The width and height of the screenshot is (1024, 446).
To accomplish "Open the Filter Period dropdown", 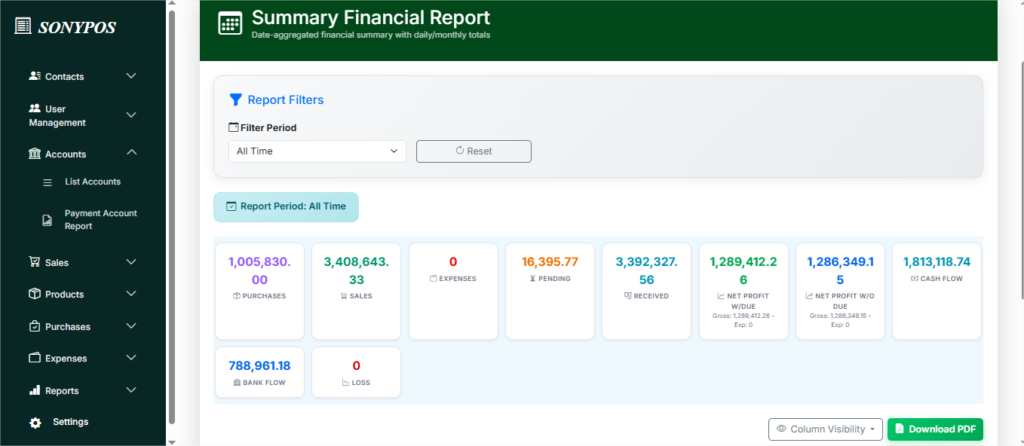I will click(317, 151).
